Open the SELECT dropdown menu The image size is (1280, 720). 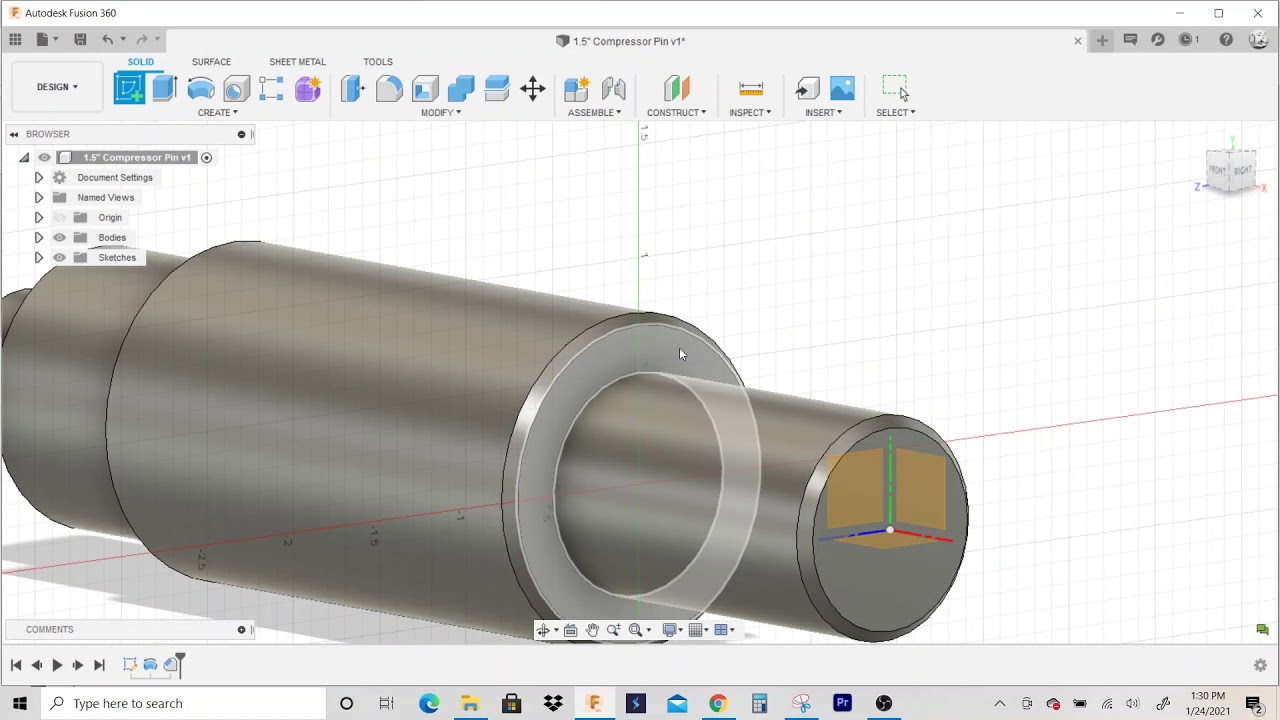(895, 113)
